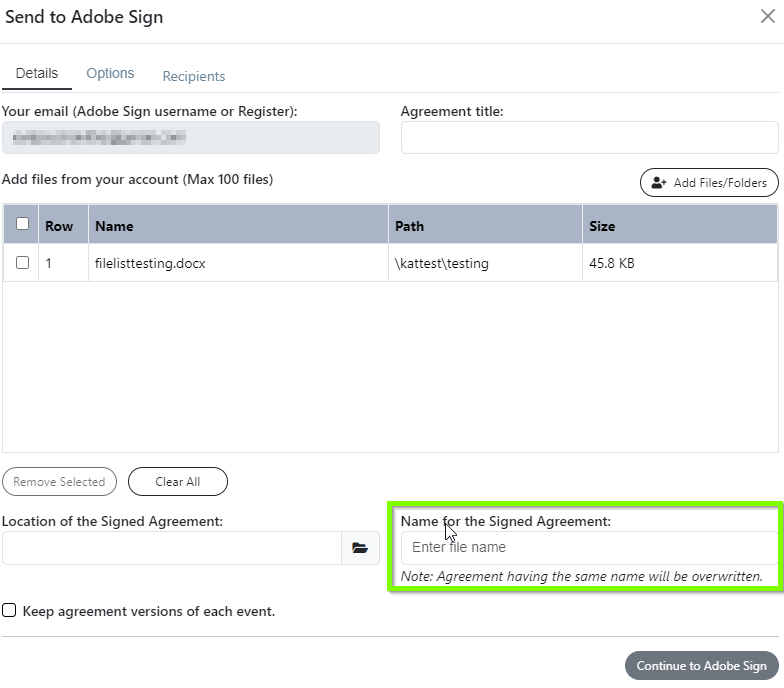Click the Size column header

pyautogui.click(x=680, y=224)
